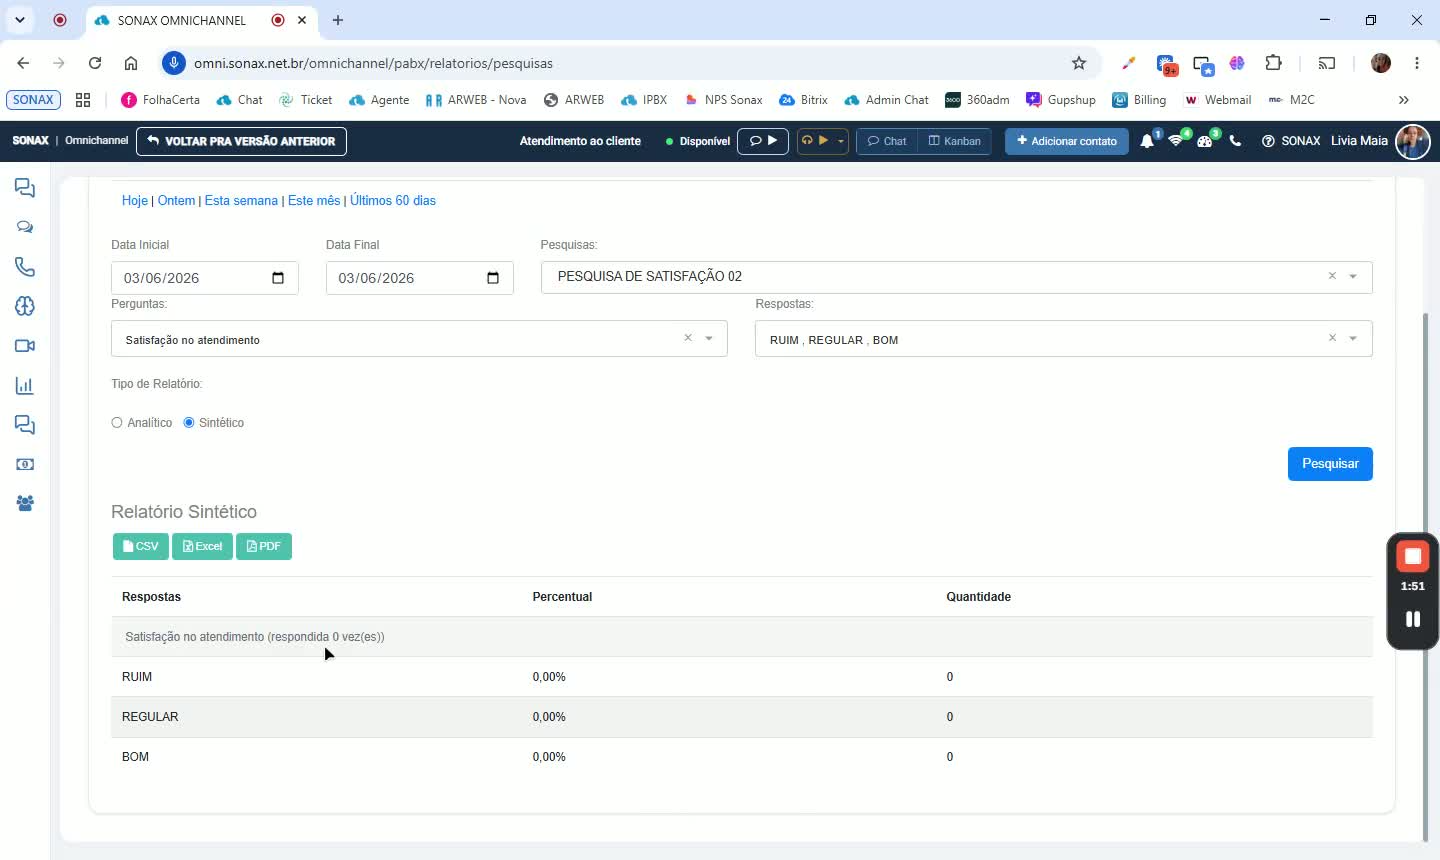The height and width of the screenshot is (860, 1440).
Task: Open the users group sidebar icon
Action: pyautogui.click(x=25, y=504)
